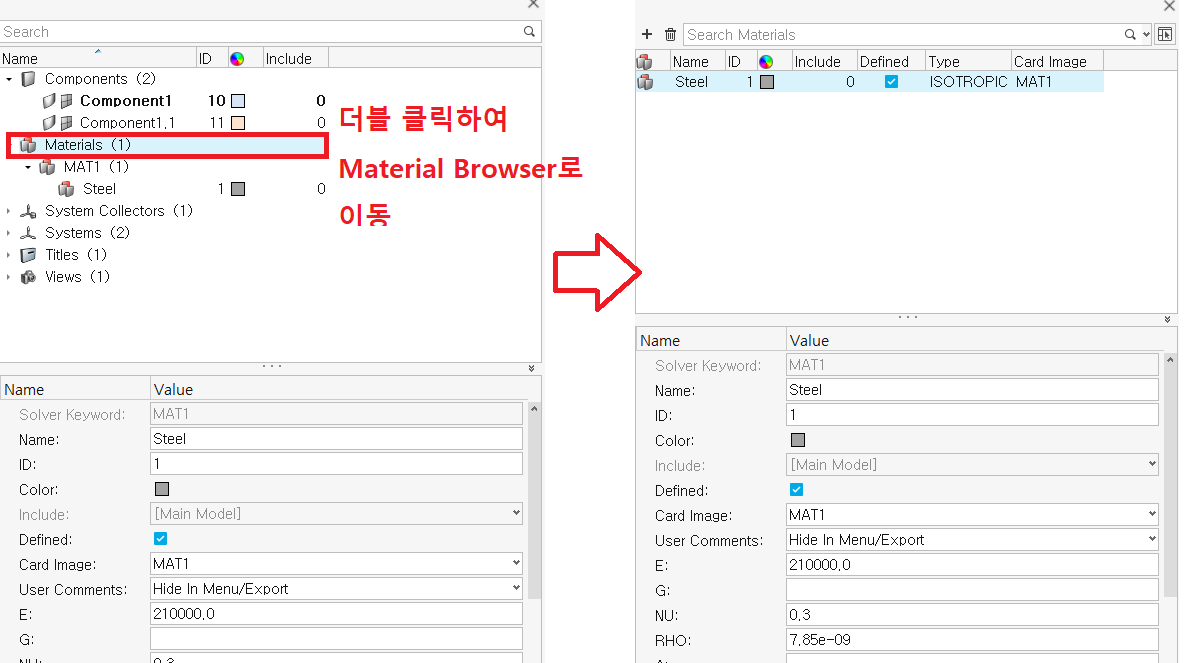The height and width of the screenshot is (663, 1187).
Task: Delete material using trash icon
Action: pos(670,34)
